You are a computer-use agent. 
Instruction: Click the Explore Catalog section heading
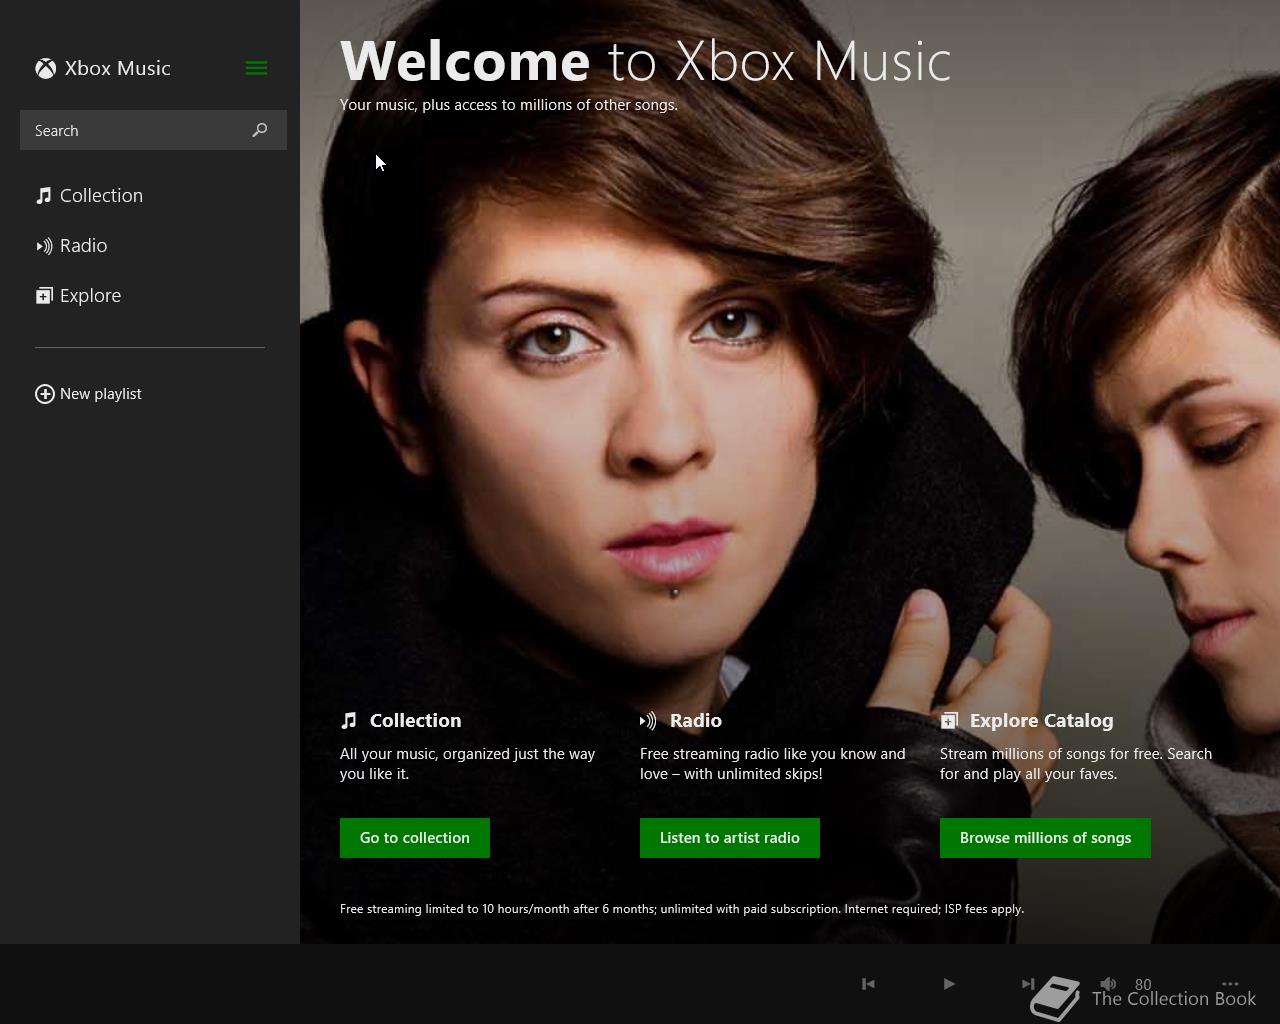pos(1041,720)
